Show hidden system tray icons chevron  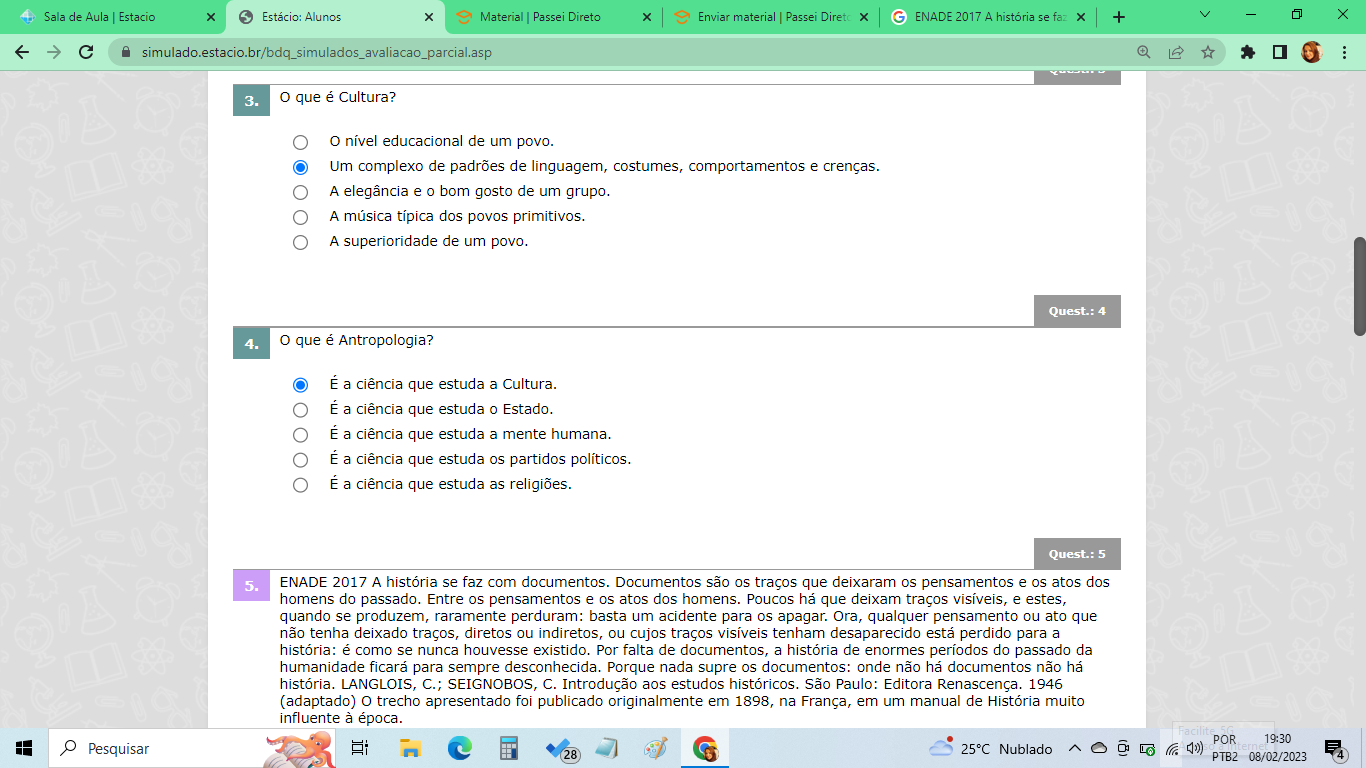click(1075, 748)
